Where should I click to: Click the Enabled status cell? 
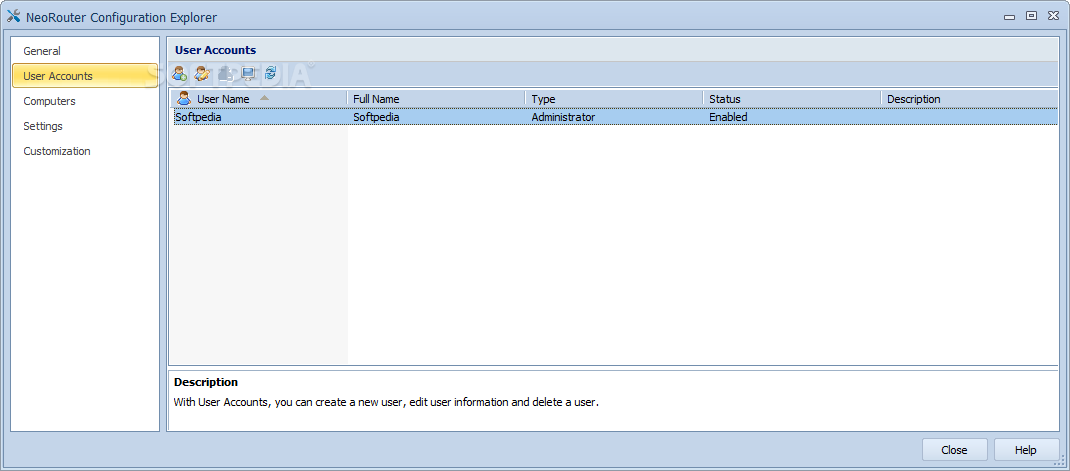[x=792, y=117]
